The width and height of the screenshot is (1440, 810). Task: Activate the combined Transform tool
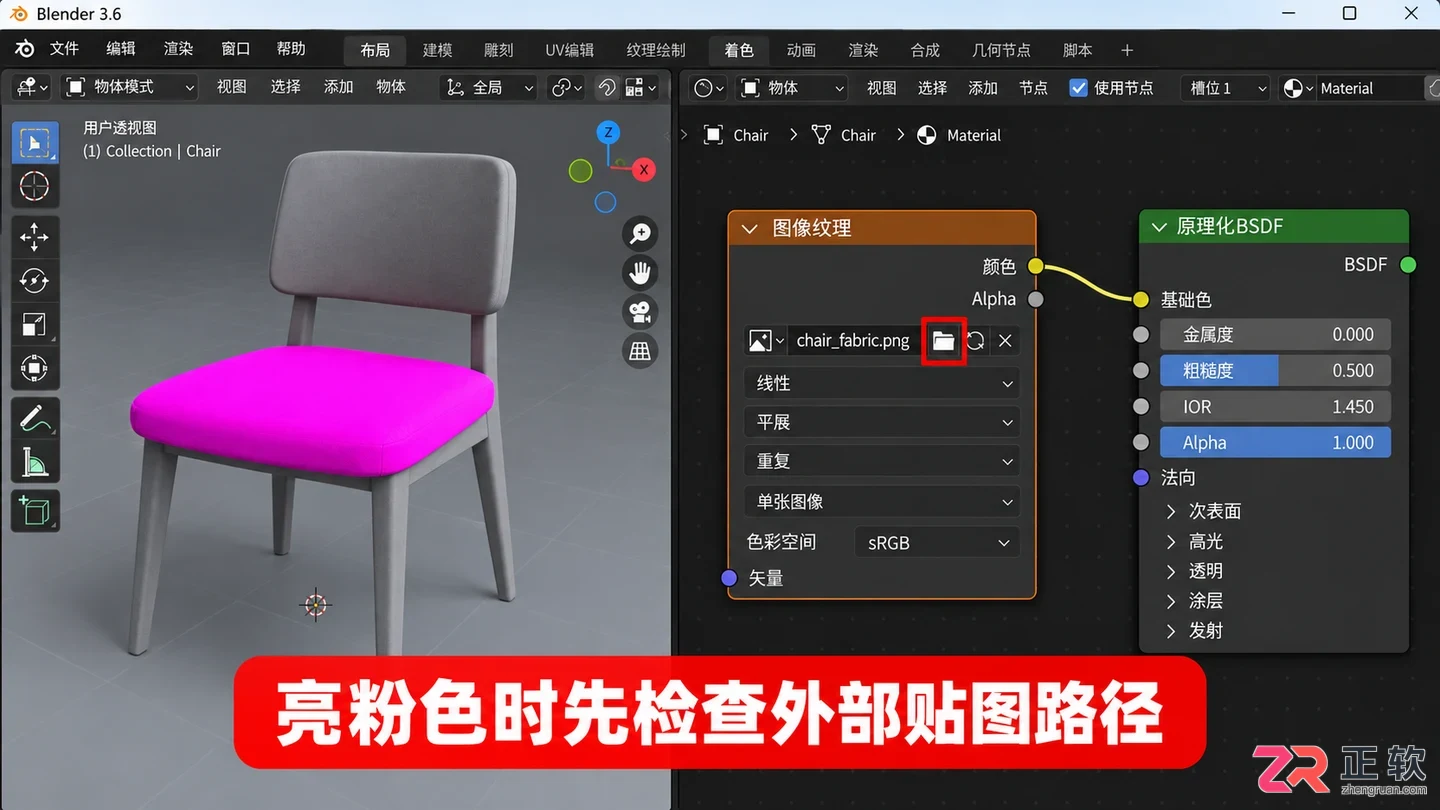point(34,369)
